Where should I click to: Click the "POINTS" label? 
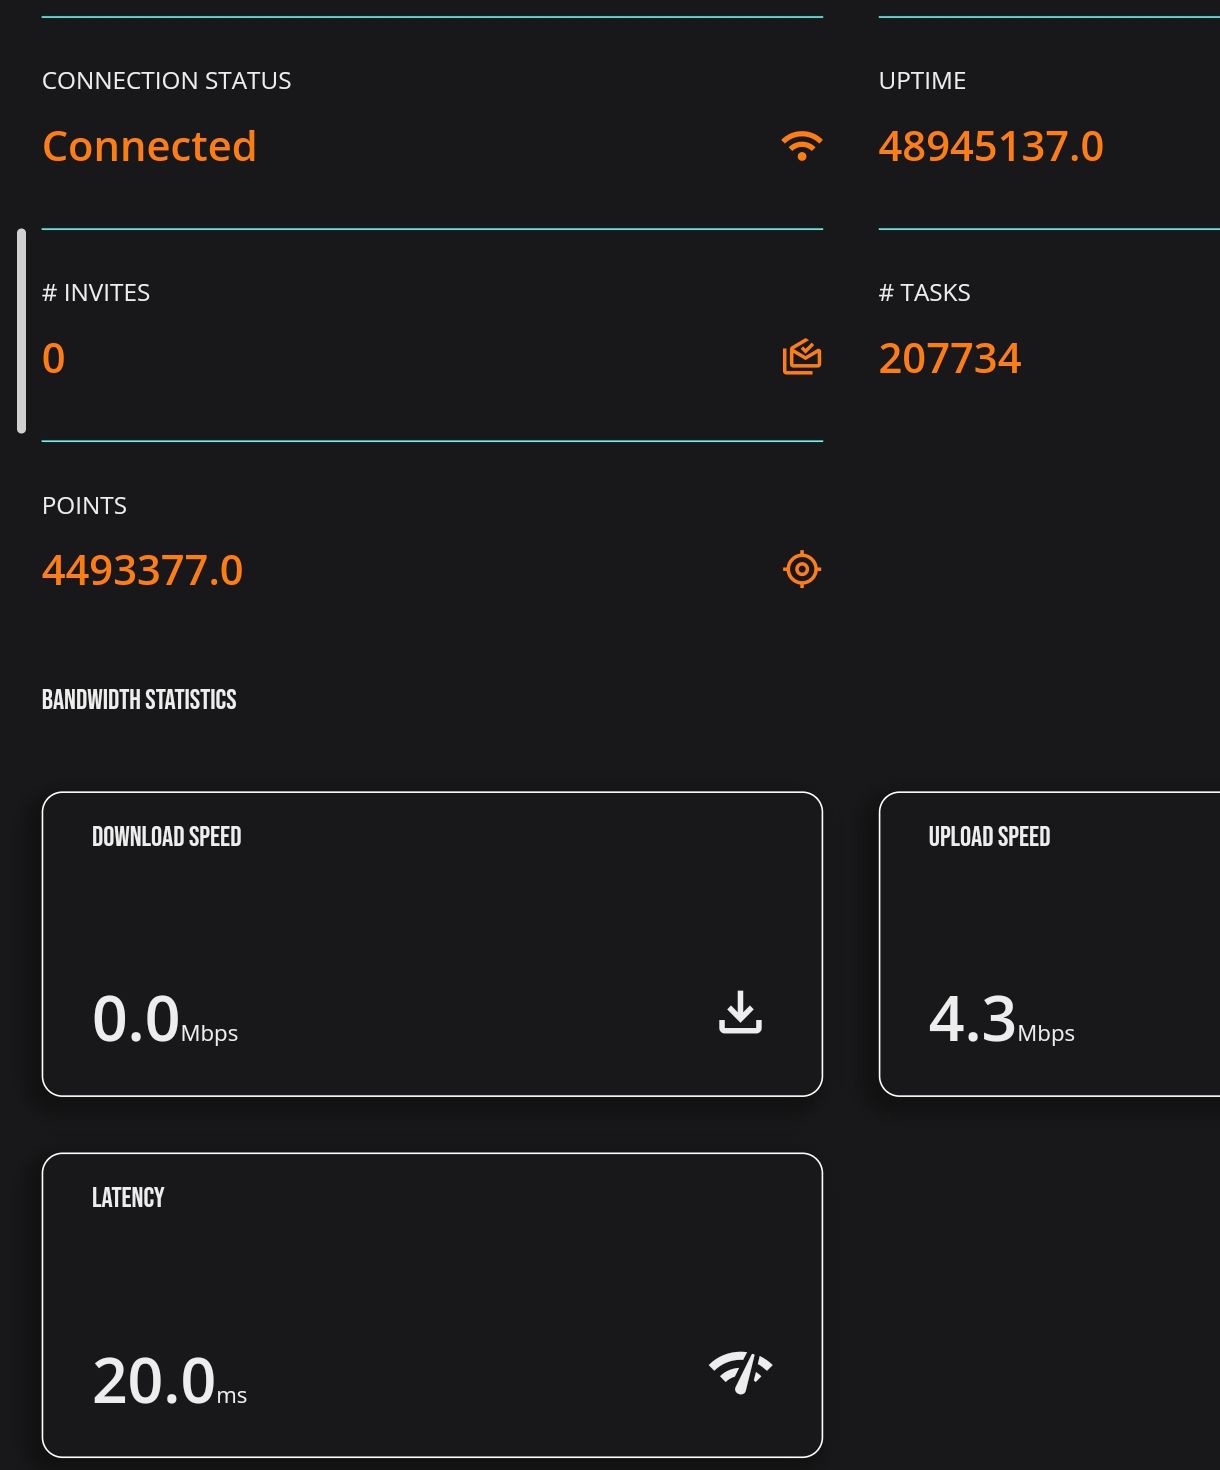(x=84, y=505)
